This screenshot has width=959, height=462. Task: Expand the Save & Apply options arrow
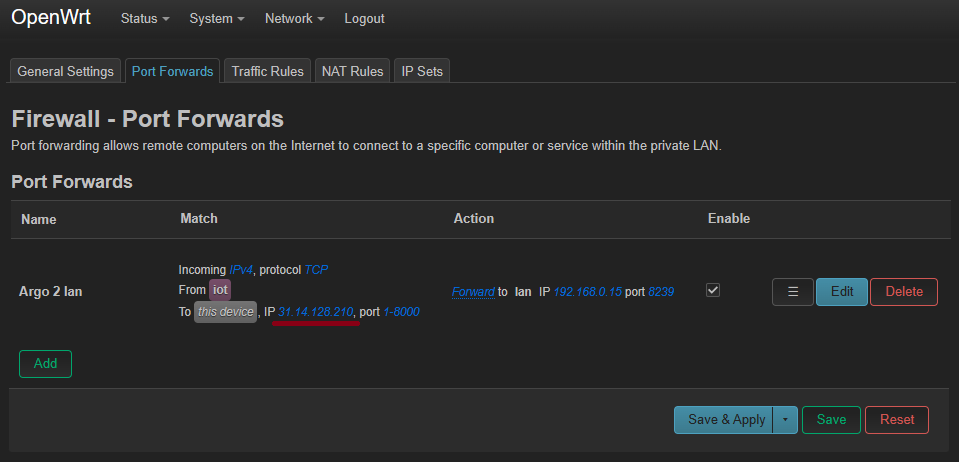click(784, 420)
